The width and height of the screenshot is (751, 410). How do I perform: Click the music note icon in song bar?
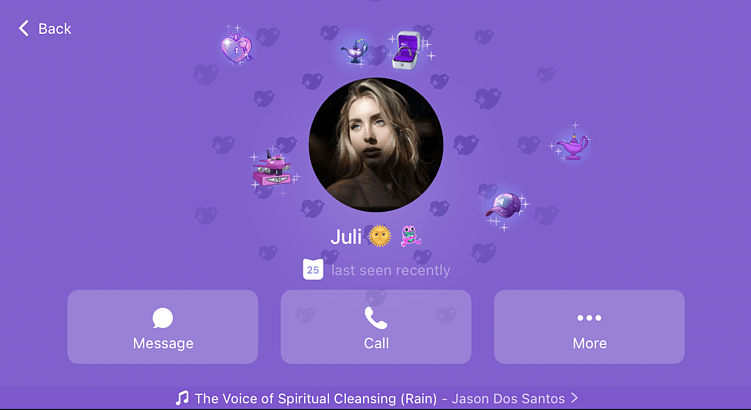(182, 398)
